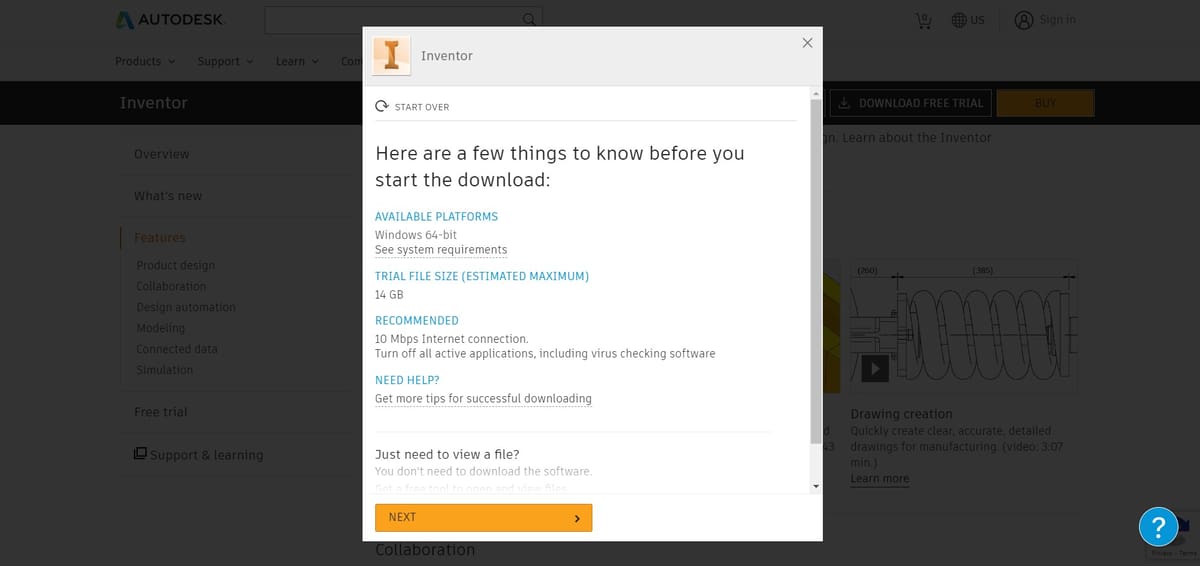Click the '14 GB' file size text
This screenshot has width=1200, height=566.
389,295
